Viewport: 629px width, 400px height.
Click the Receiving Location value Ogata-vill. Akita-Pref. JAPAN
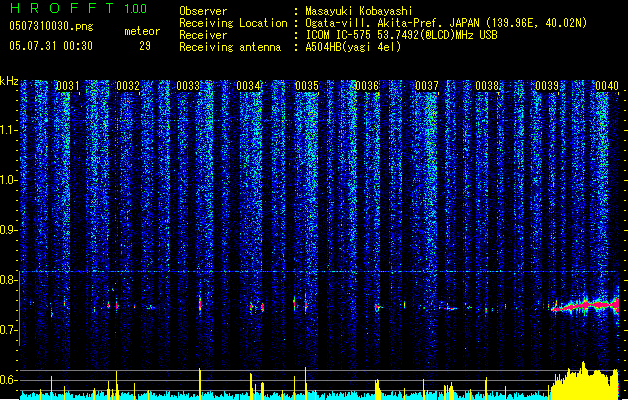coord(392,23)
